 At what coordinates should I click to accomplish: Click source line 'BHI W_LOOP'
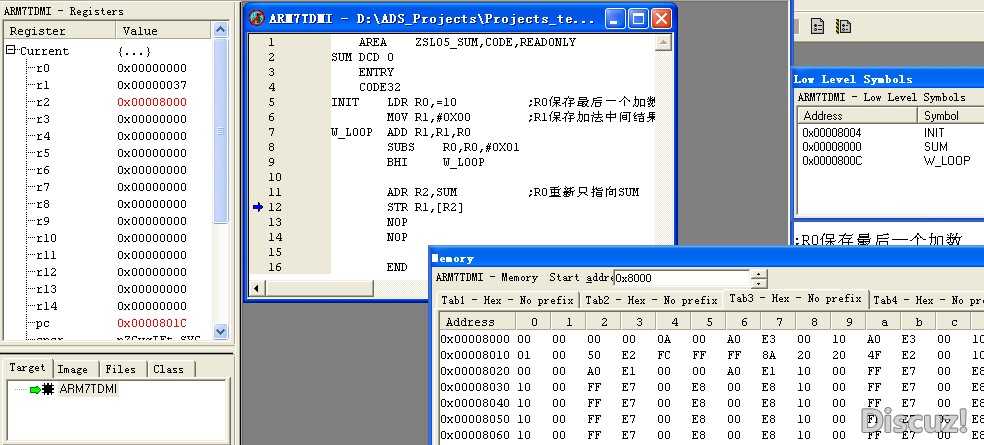[436, 162]
